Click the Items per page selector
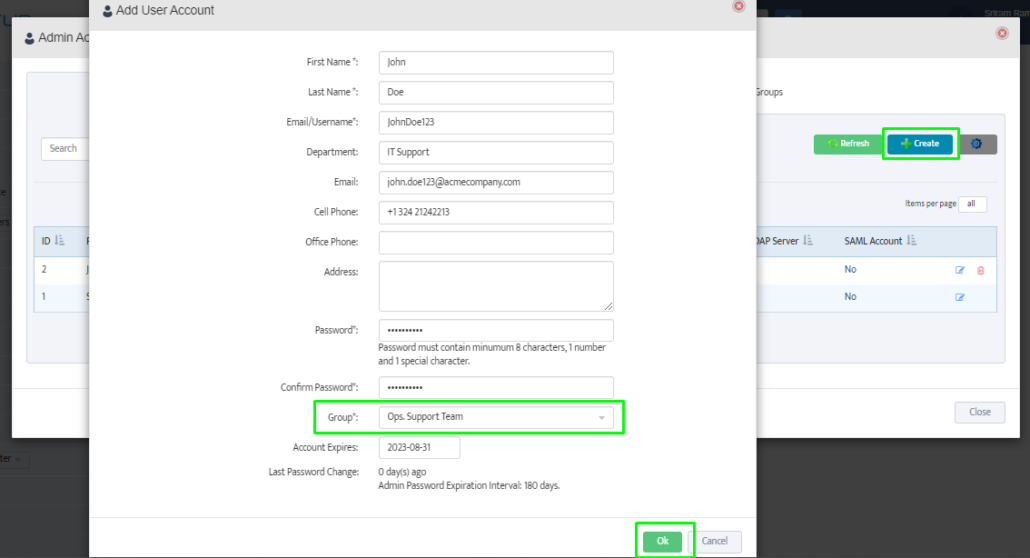 point(972,204)
